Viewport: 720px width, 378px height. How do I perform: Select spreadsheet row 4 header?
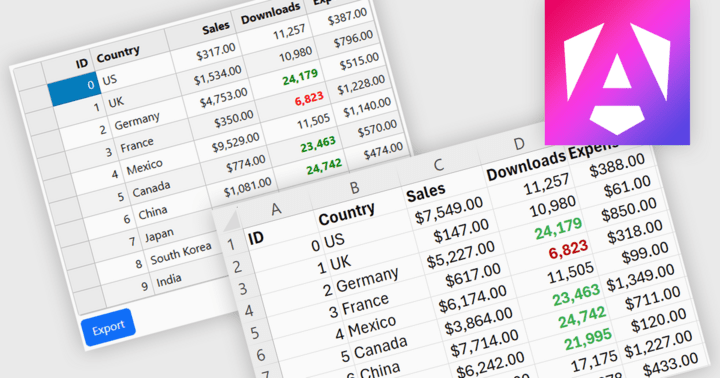(249, 311)
